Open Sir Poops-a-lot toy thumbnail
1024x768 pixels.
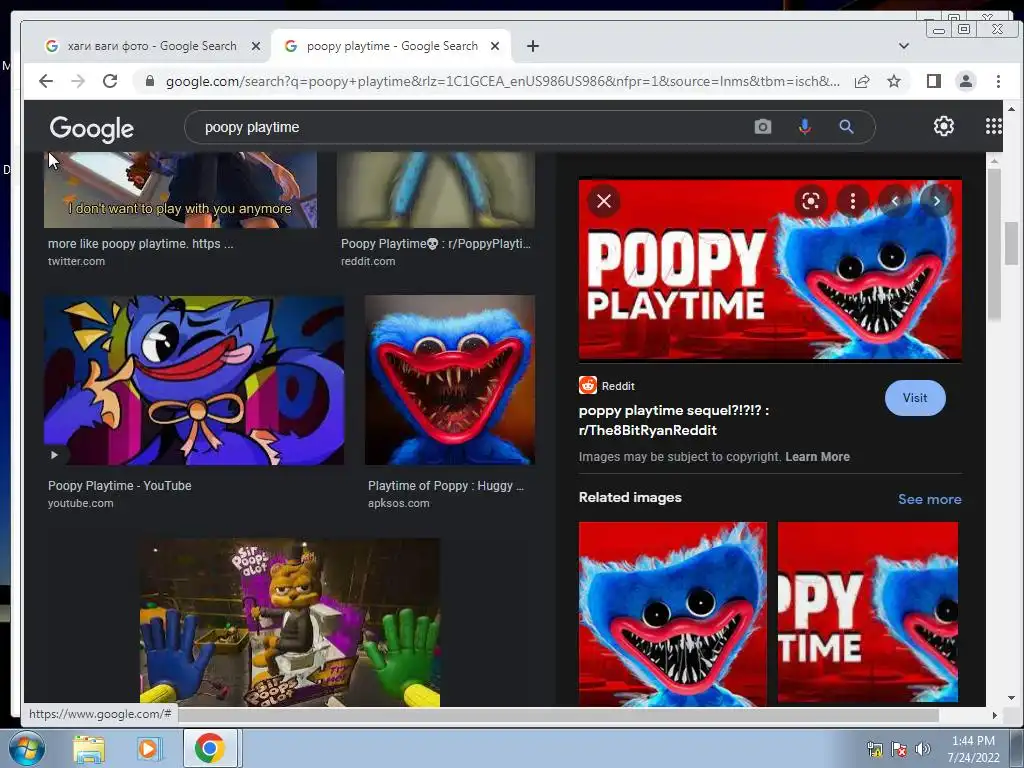tap(290, 622)
